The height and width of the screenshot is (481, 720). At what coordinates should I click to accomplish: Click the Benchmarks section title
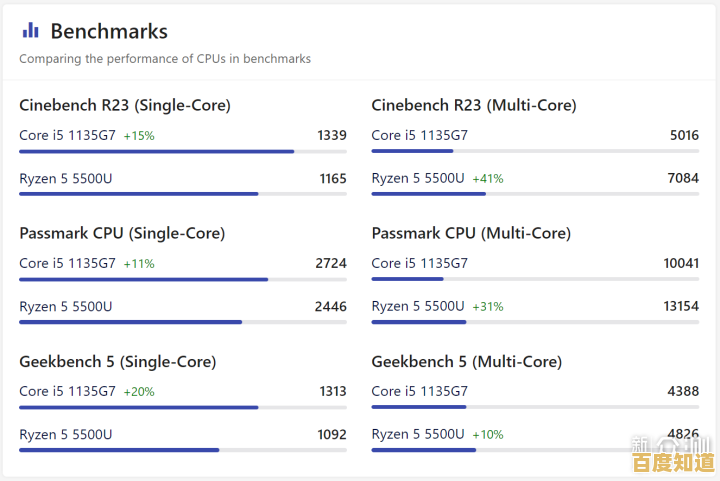109,31
